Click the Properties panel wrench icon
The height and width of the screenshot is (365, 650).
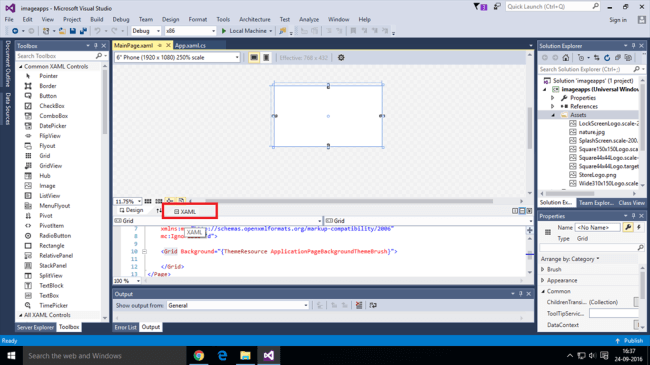coord(628,227)
